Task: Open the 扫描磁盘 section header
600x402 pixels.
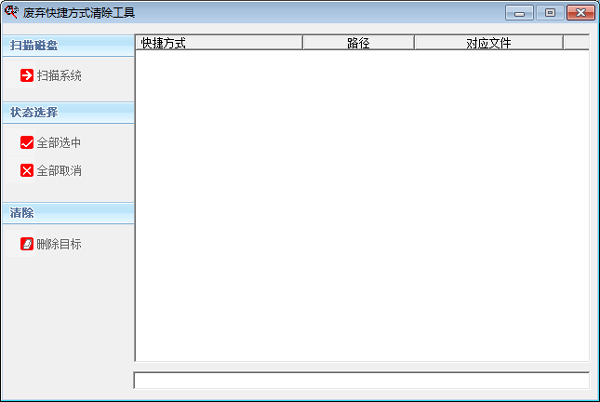Action: click(x=68, y=46)
